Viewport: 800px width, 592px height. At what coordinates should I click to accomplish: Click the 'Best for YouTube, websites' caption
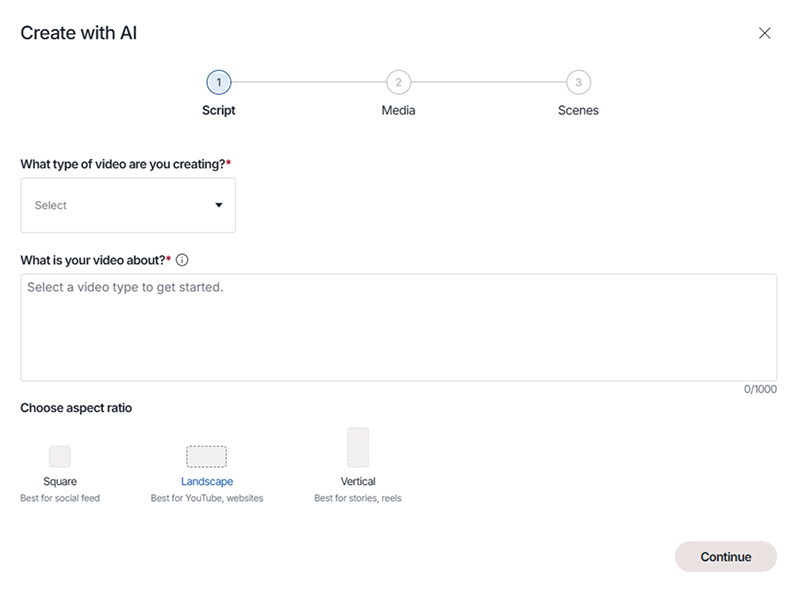[207, 498]
